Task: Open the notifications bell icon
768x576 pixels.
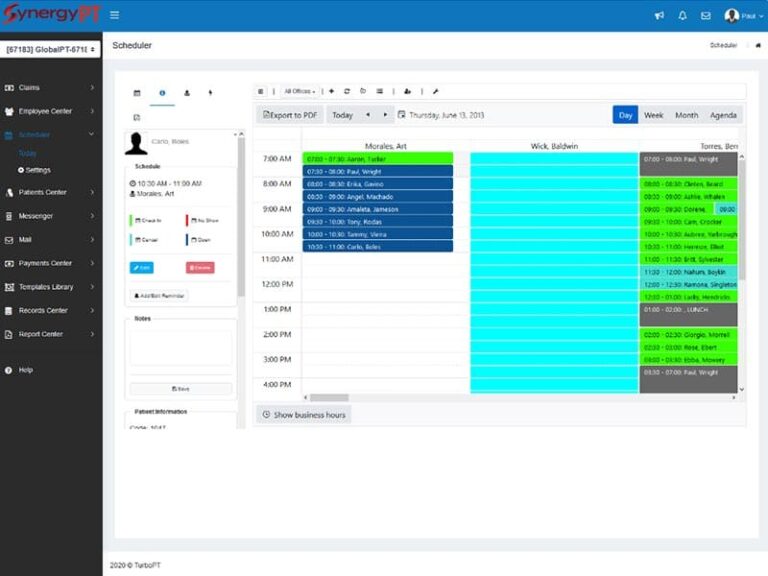Action: click(682, 16)
